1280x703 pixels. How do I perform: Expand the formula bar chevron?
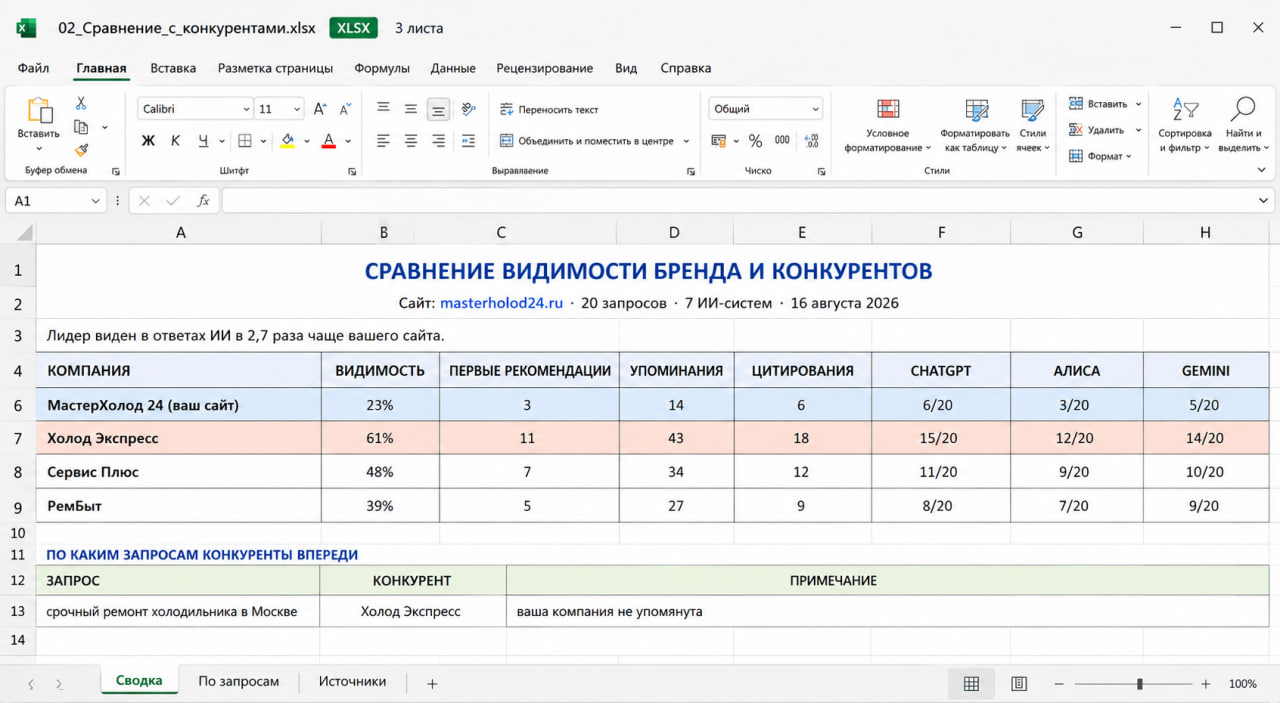click(x=1265, y=201)
